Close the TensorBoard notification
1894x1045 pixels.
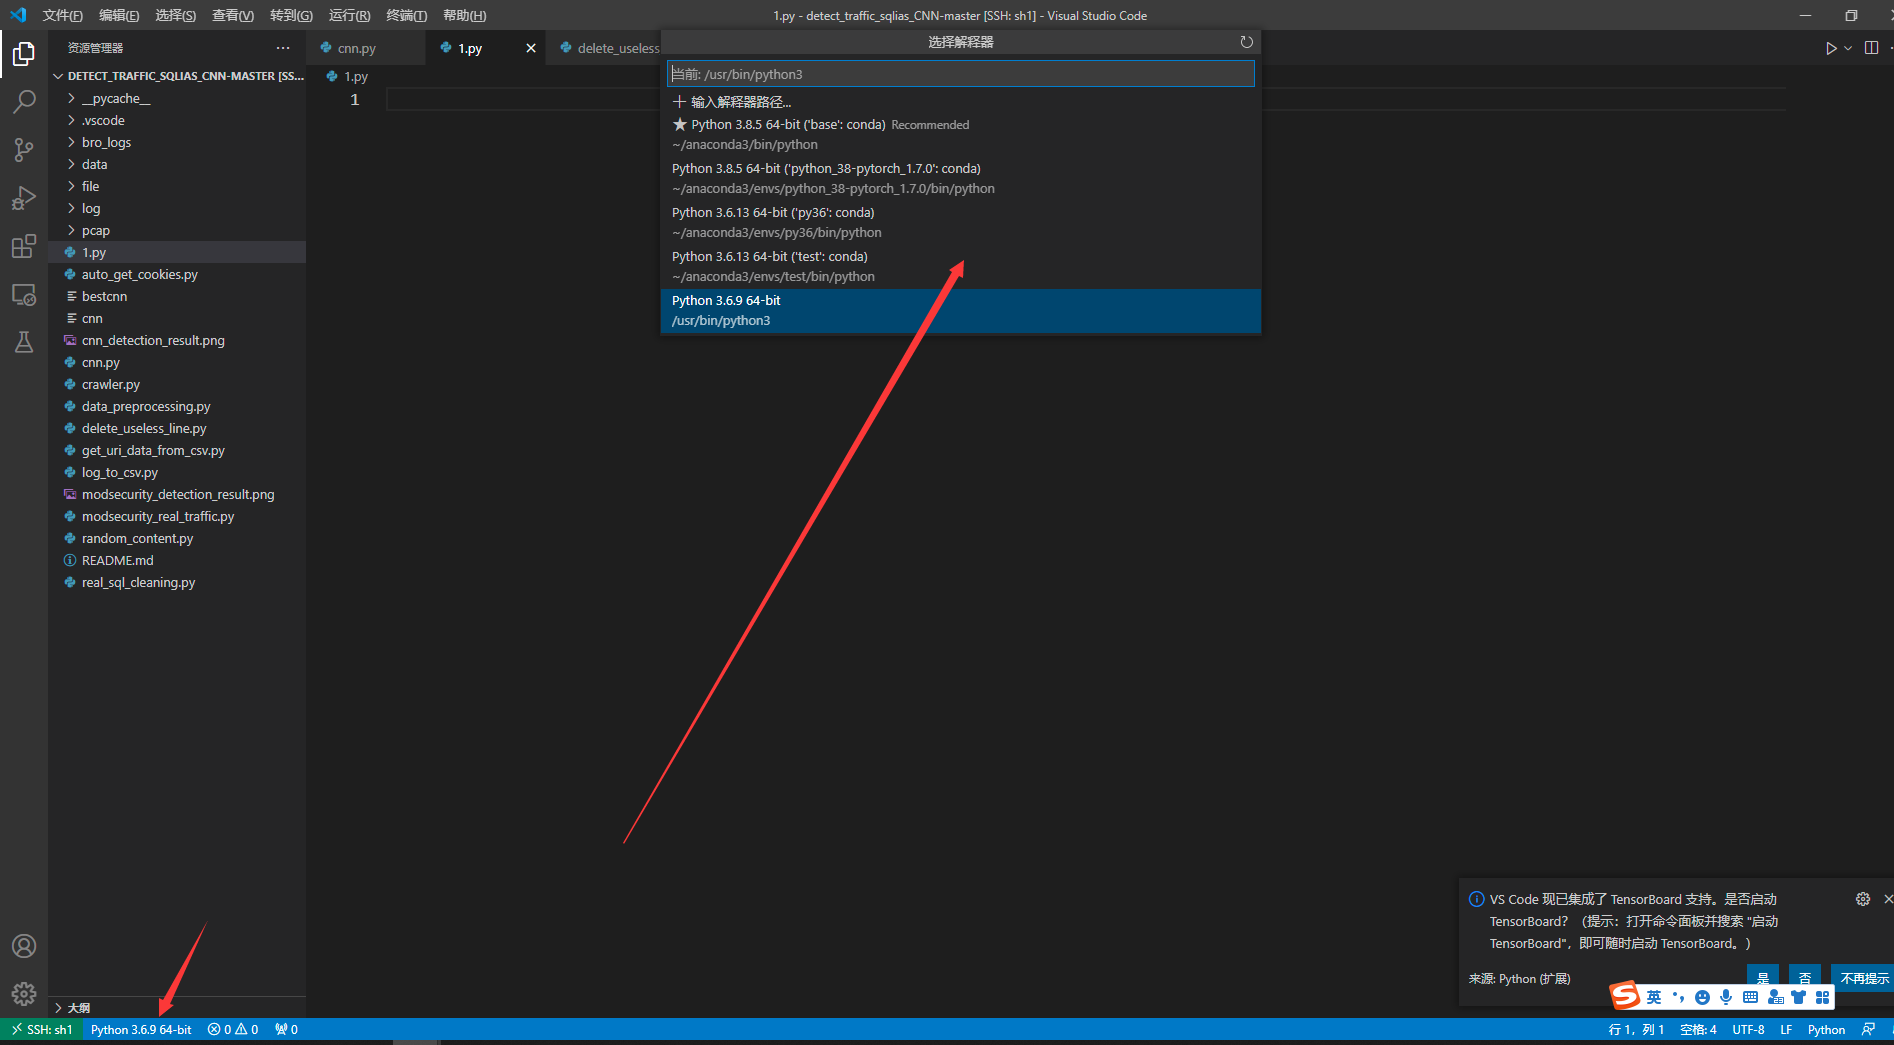click(1887, 899)
